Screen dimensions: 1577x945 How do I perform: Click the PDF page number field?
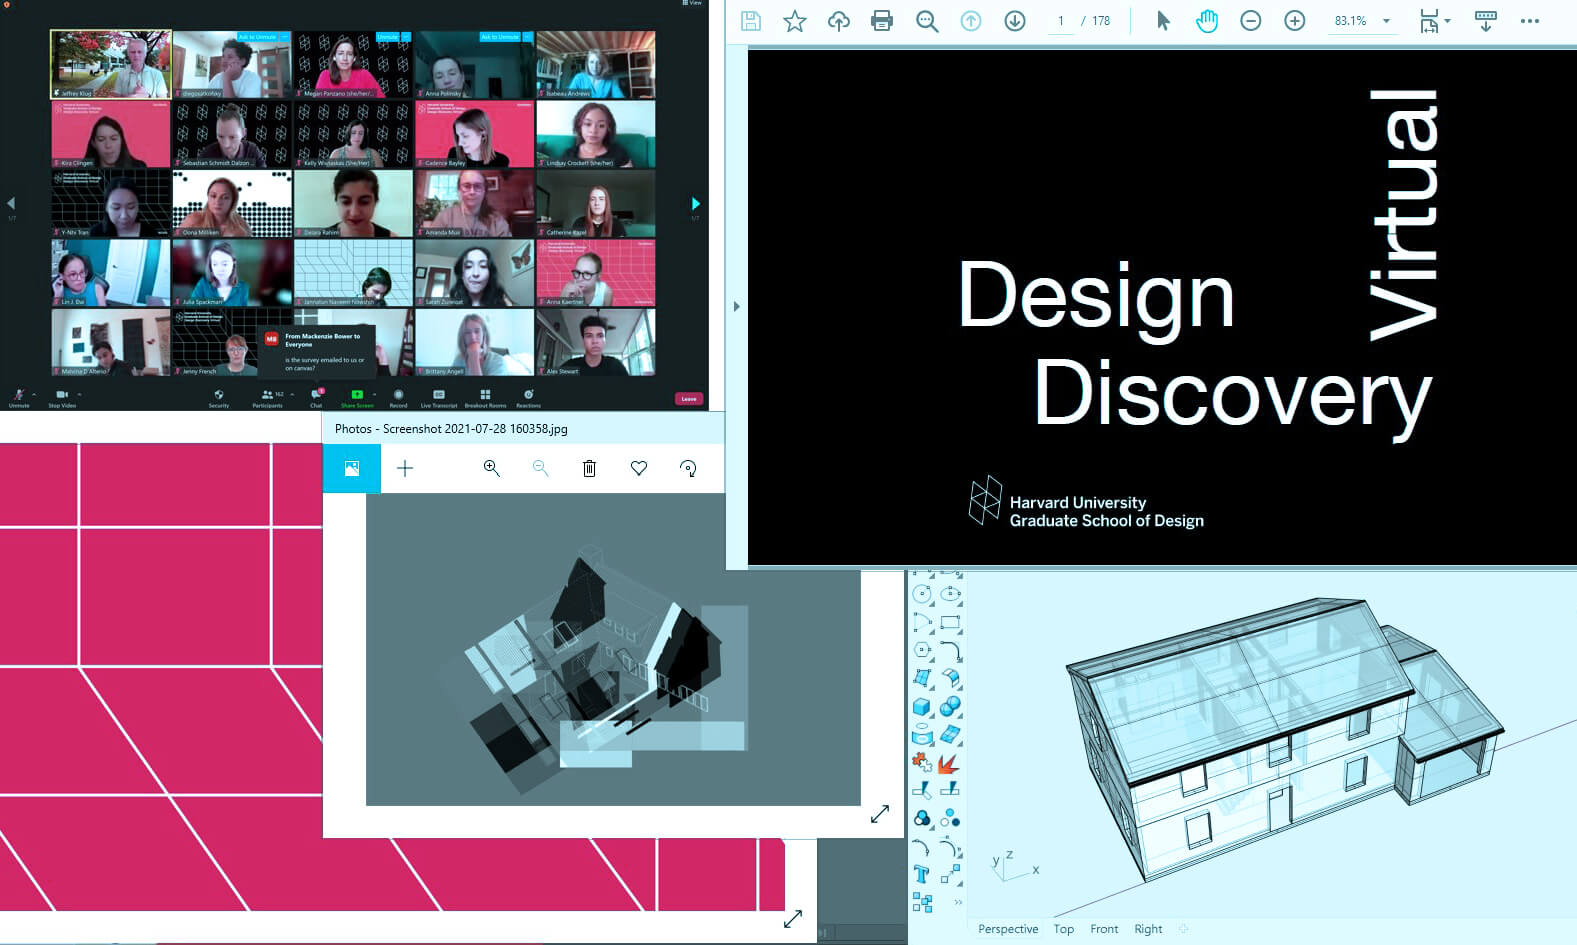pos(1061,21)
